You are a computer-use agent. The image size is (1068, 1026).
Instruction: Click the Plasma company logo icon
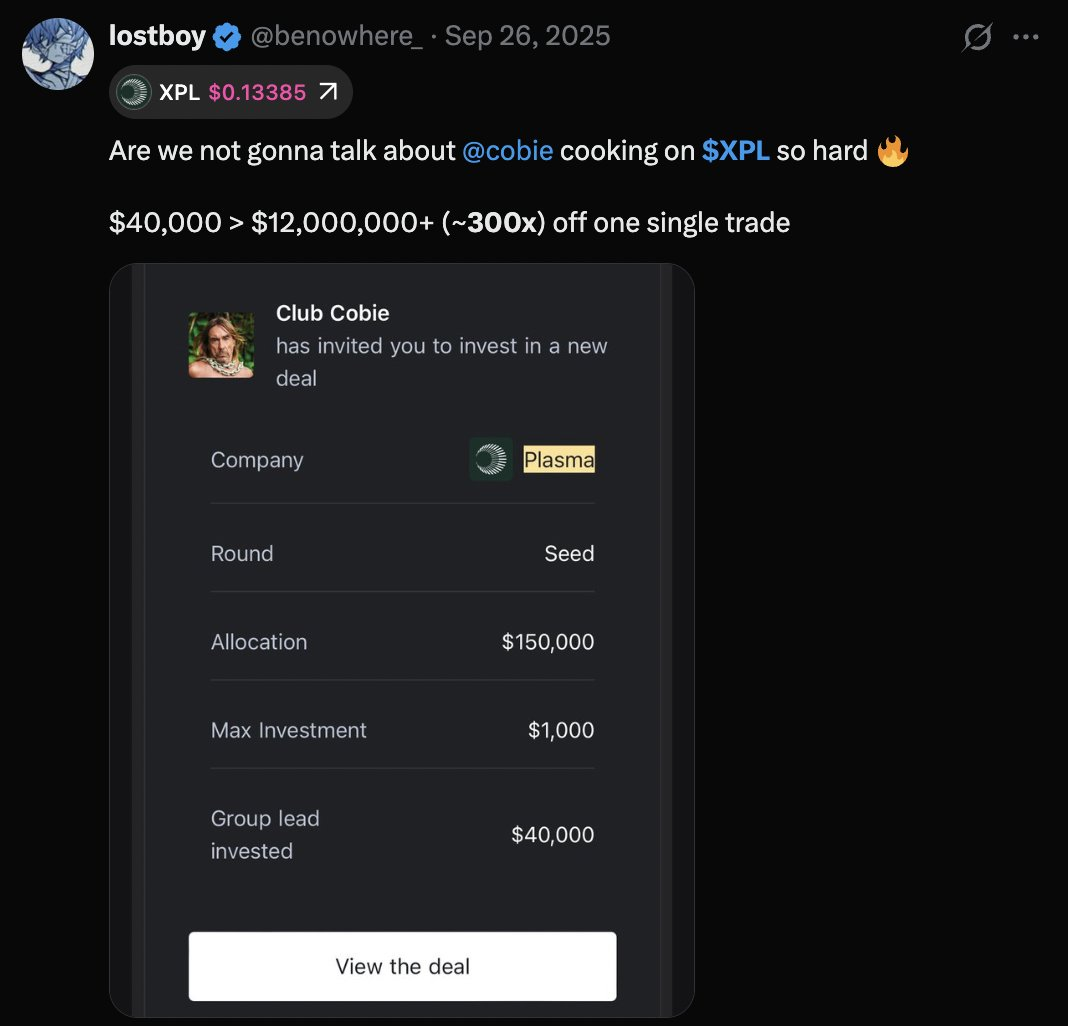pyautogui.click(x=491, y=459)
